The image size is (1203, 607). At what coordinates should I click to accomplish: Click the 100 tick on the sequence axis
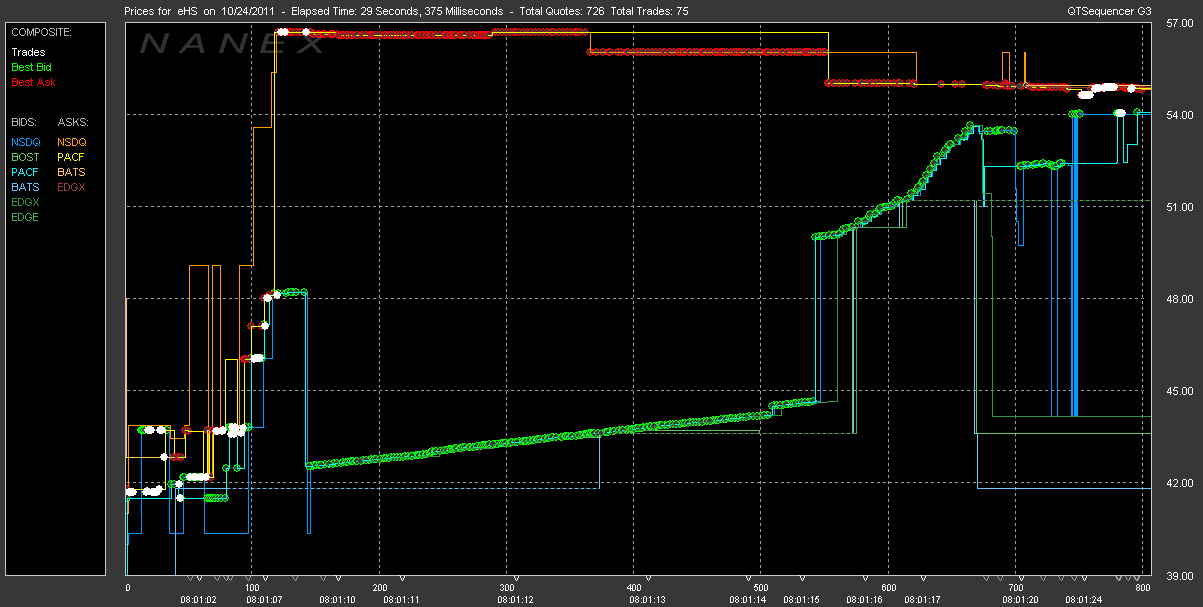[253, 588]
